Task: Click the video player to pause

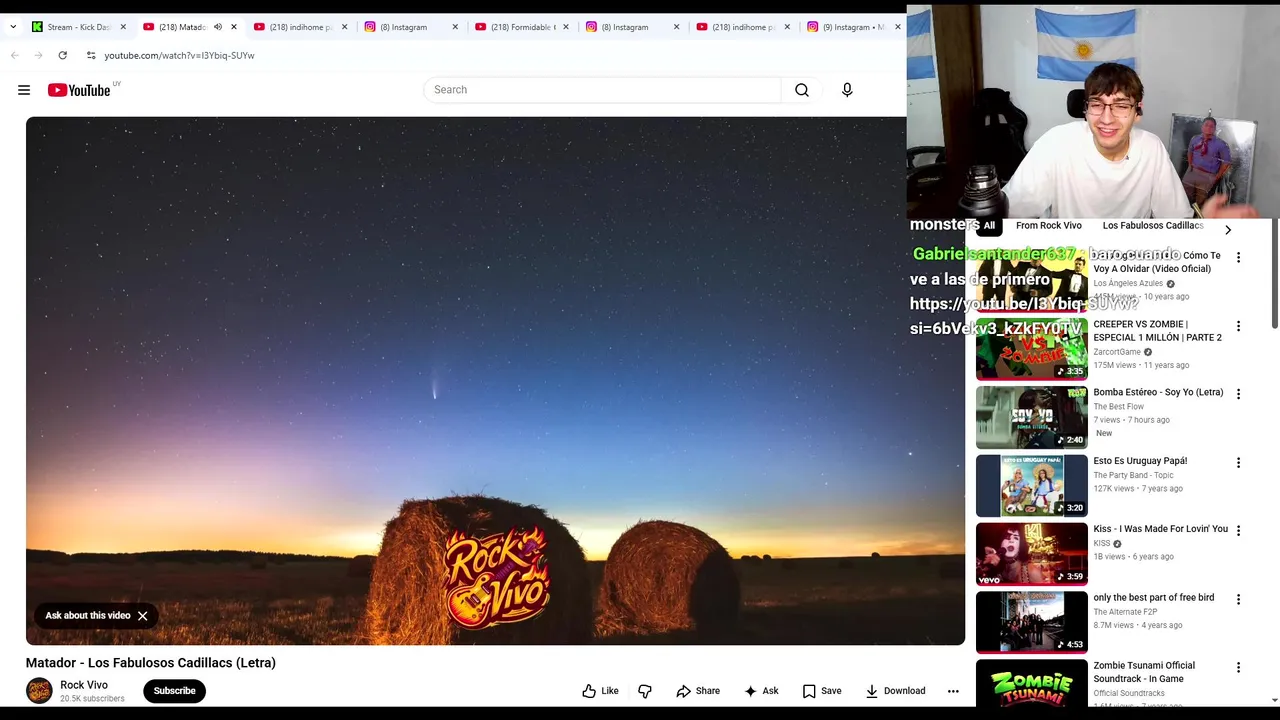Action: [x=495, y=381]
